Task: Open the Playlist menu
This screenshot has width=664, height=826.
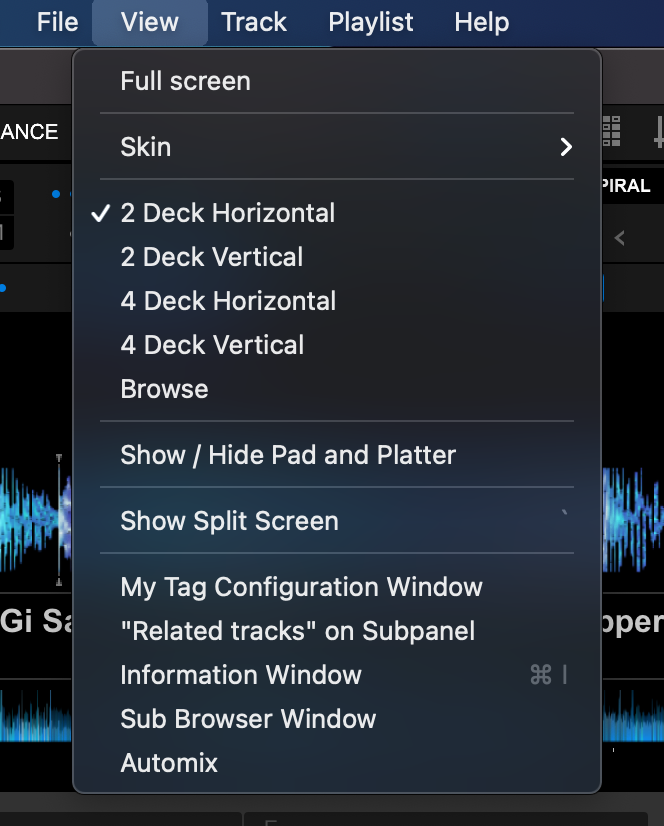Action: [371, 22]
